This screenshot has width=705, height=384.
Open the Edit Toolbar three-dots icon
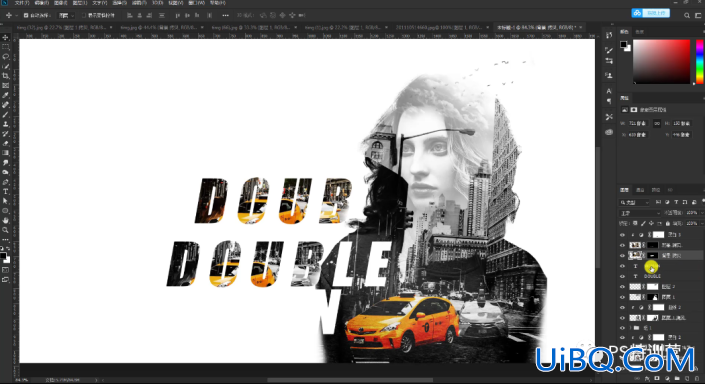pyautogui.click(x=5, y=240)
